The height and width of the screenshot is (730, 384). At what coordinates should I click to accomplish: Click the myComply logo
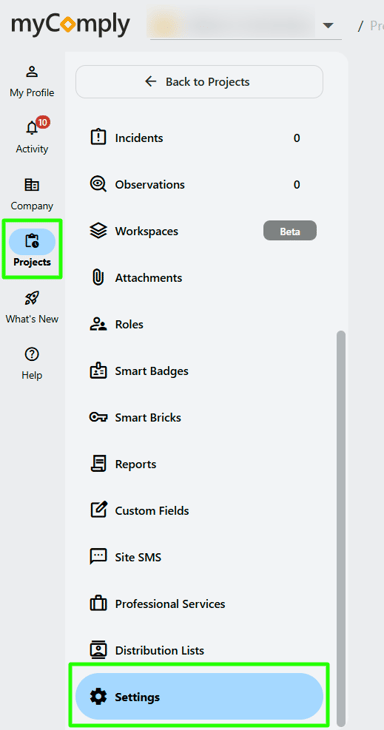click(x=71, y=25)
